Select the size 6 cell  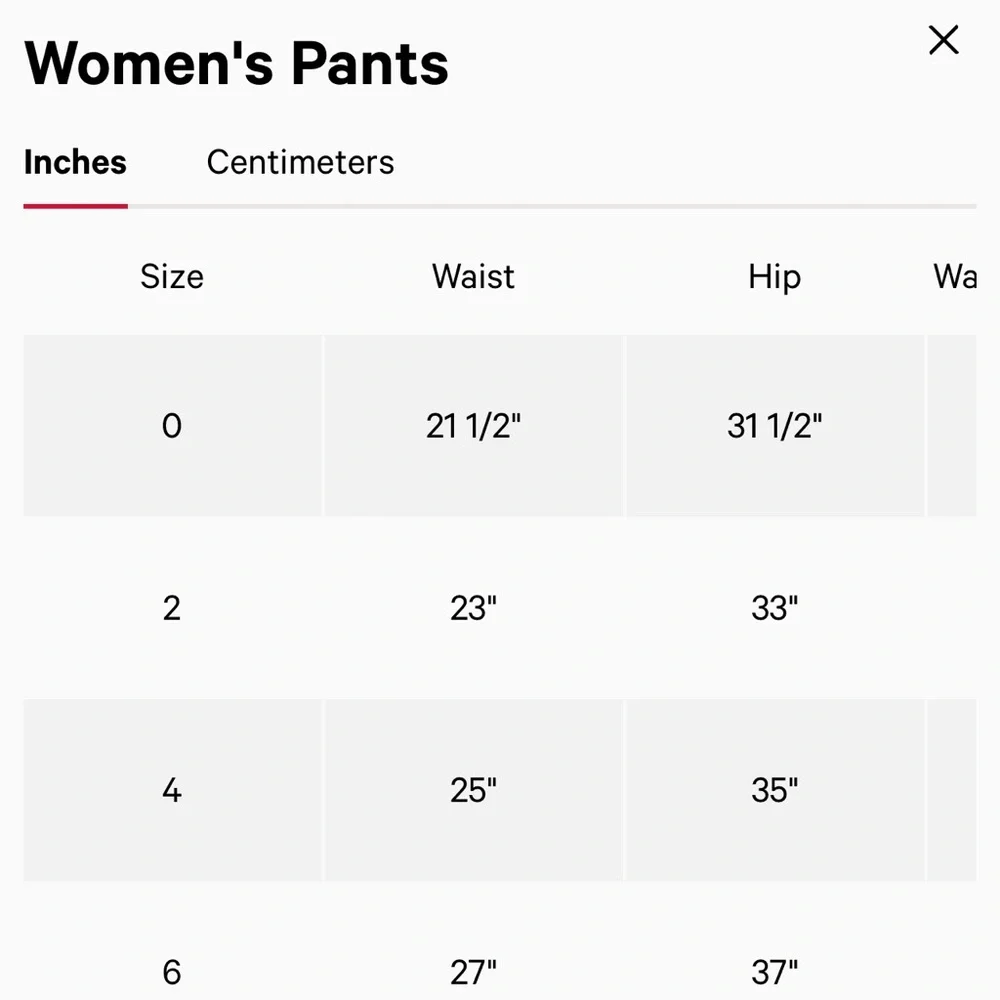click(172, 971)
